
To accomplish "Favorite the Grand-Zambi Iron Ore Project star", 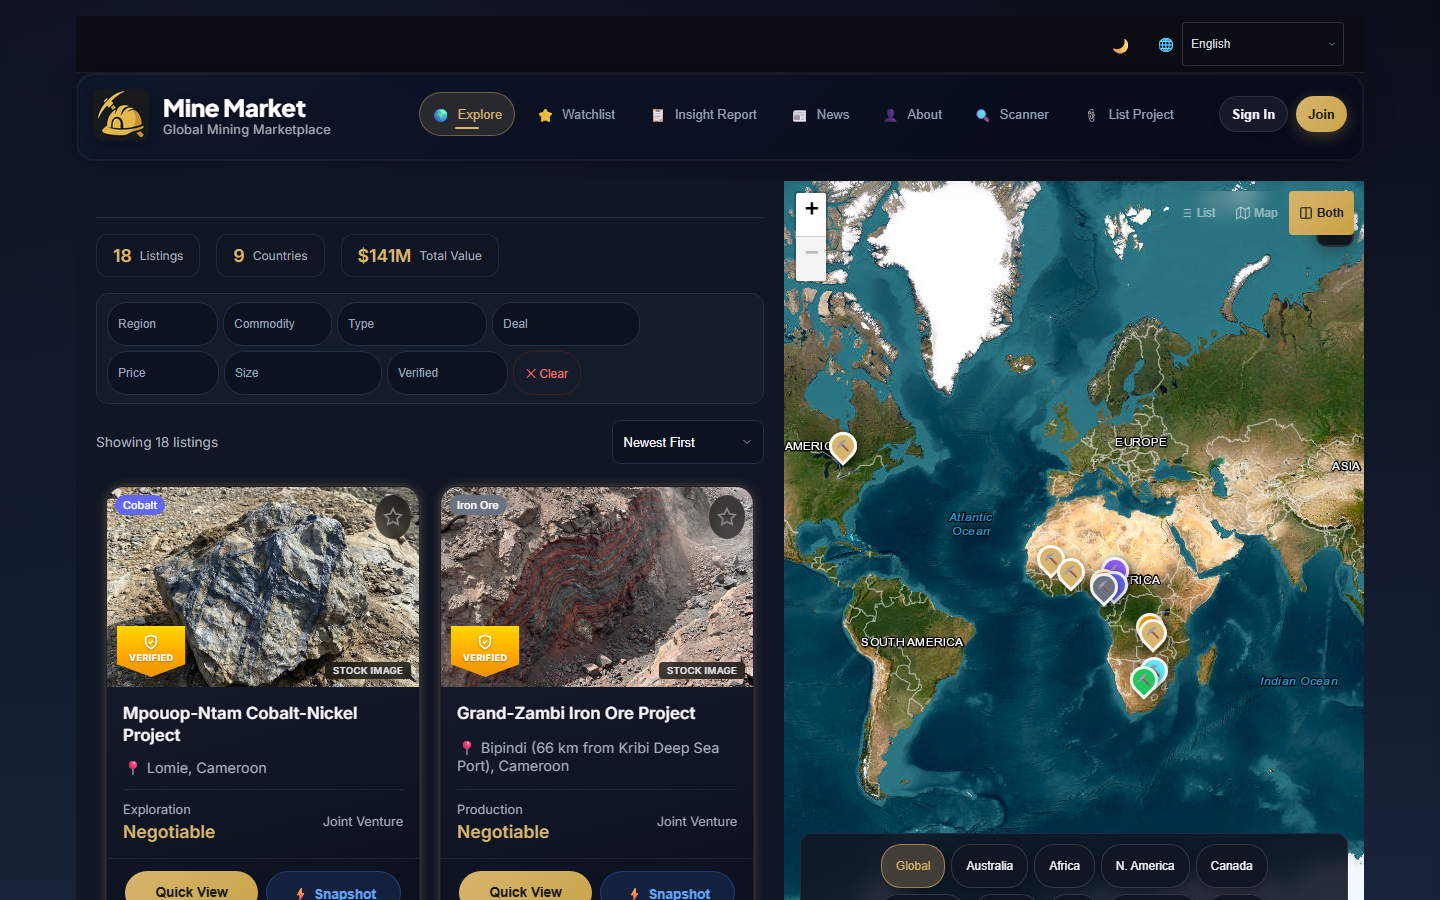I will (x=727, y=517).
